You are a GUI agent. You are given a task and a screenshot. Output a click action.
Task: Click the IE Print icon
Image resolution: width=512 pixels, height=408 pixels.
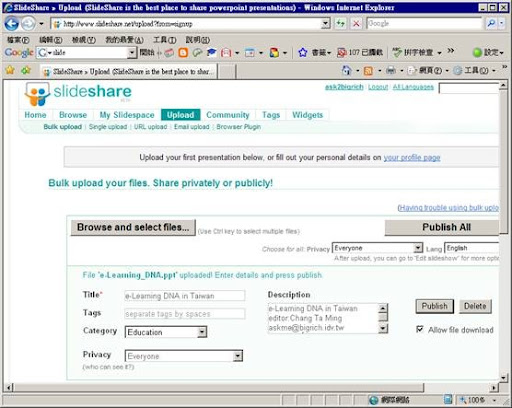(391, 70)
